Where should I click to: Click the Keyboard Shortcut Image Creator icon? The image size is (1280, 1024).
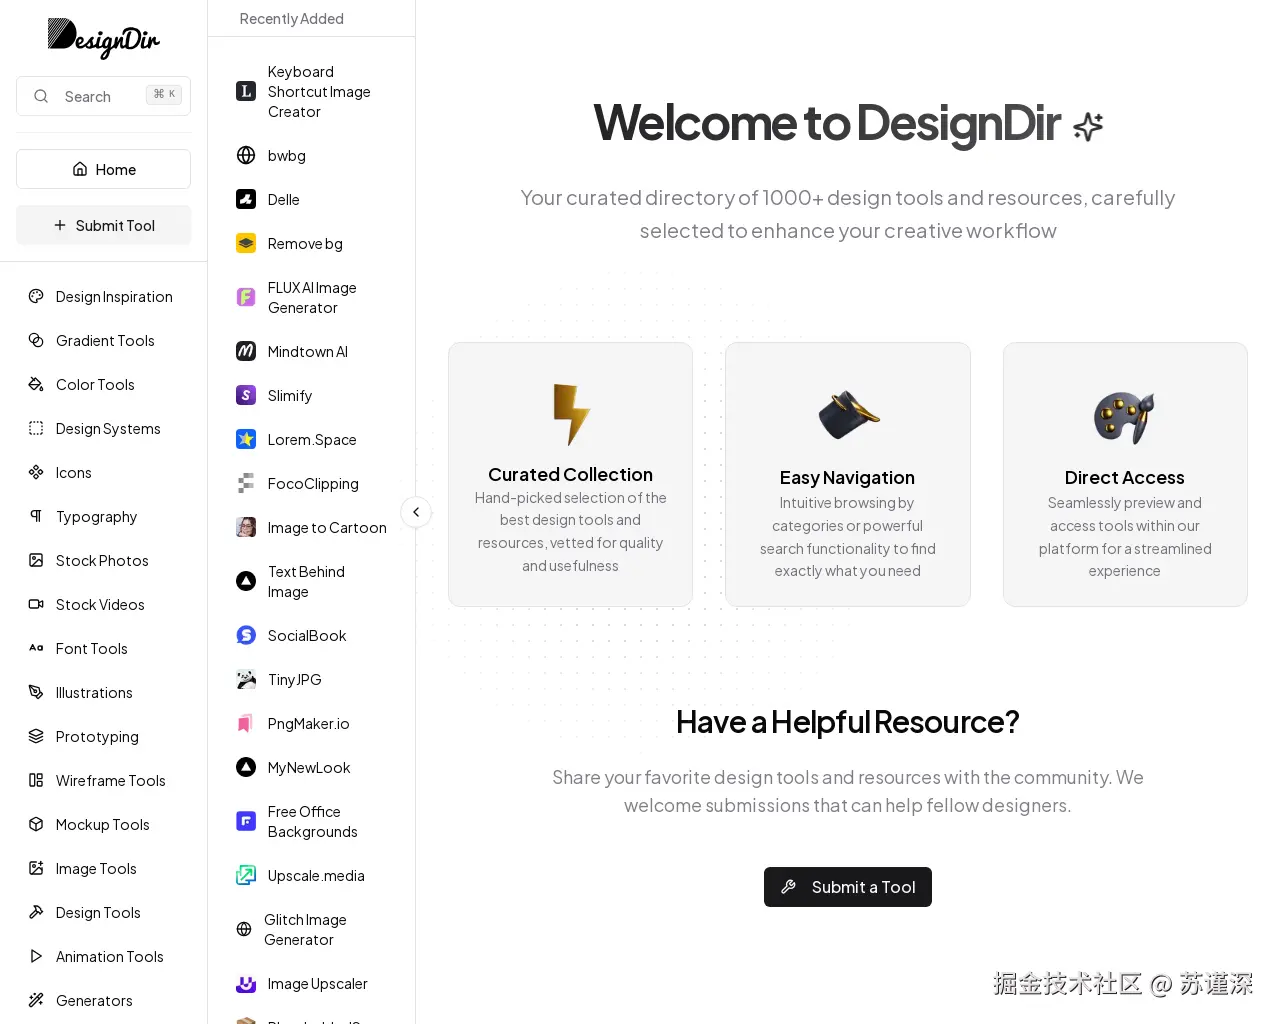pos(246,91)
